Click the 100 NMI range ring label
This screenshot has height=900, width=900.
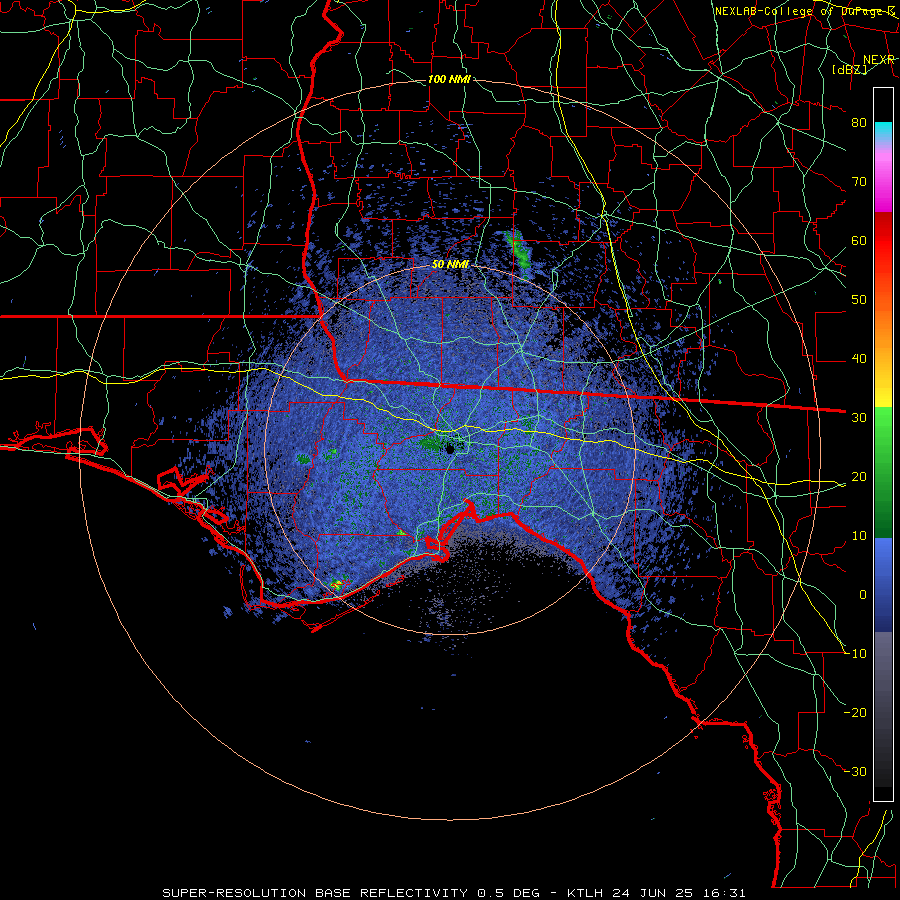449,79
